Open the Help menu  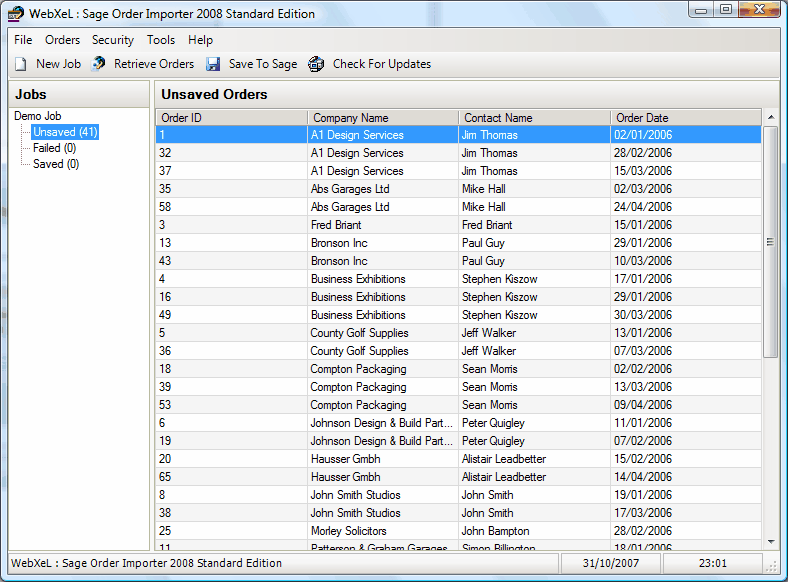[x=201, y=40]
